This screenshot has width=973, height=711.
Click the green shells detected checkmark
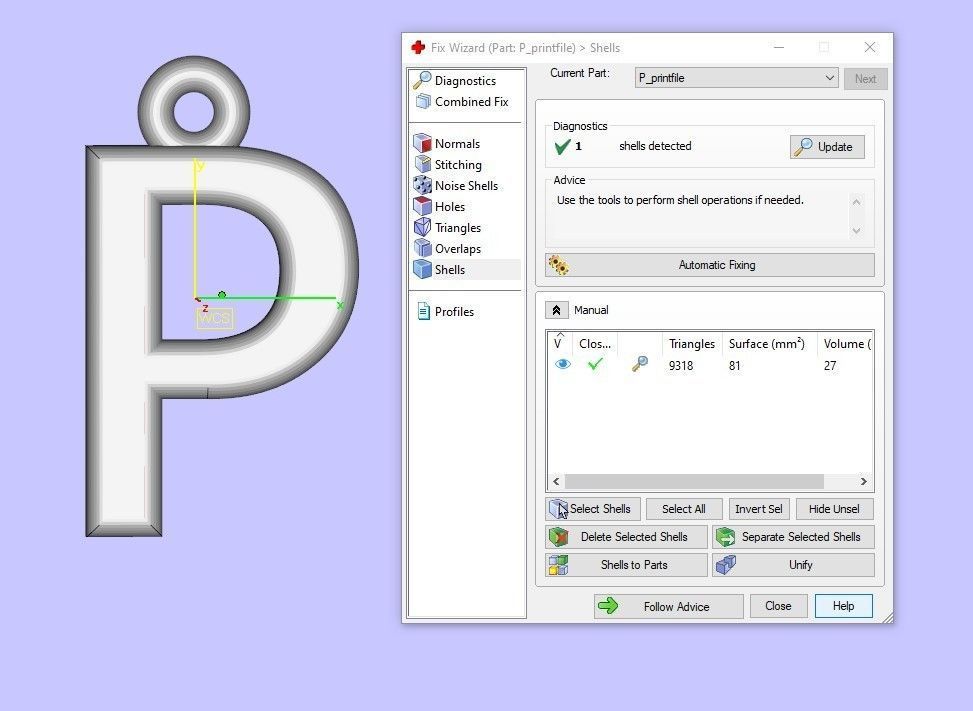pos(562,146)
